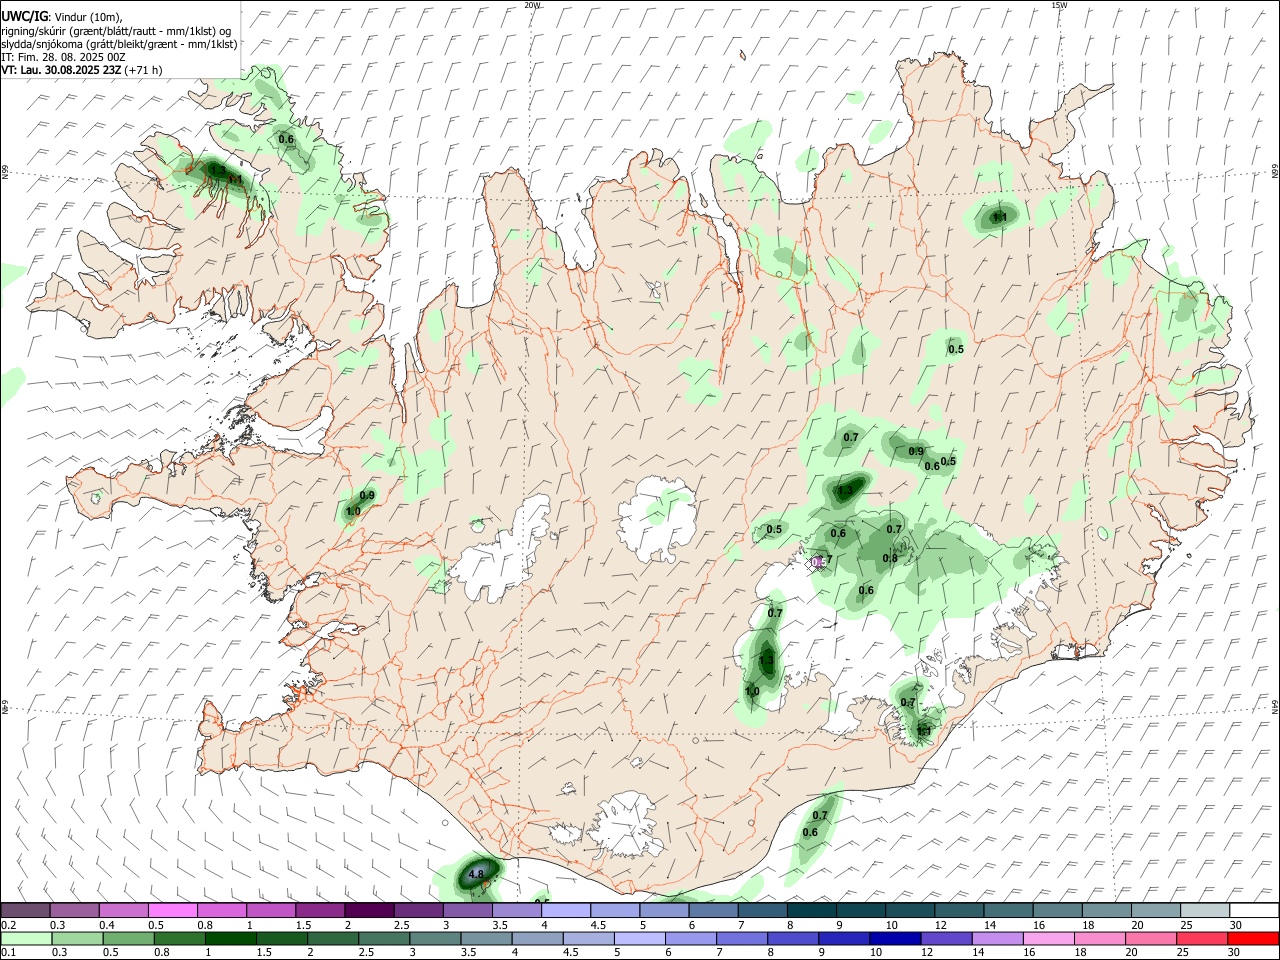Click the '20W' longitude label at top
Image resolution: width=1280 pixels, height=960 pixels.
point(532,5)
